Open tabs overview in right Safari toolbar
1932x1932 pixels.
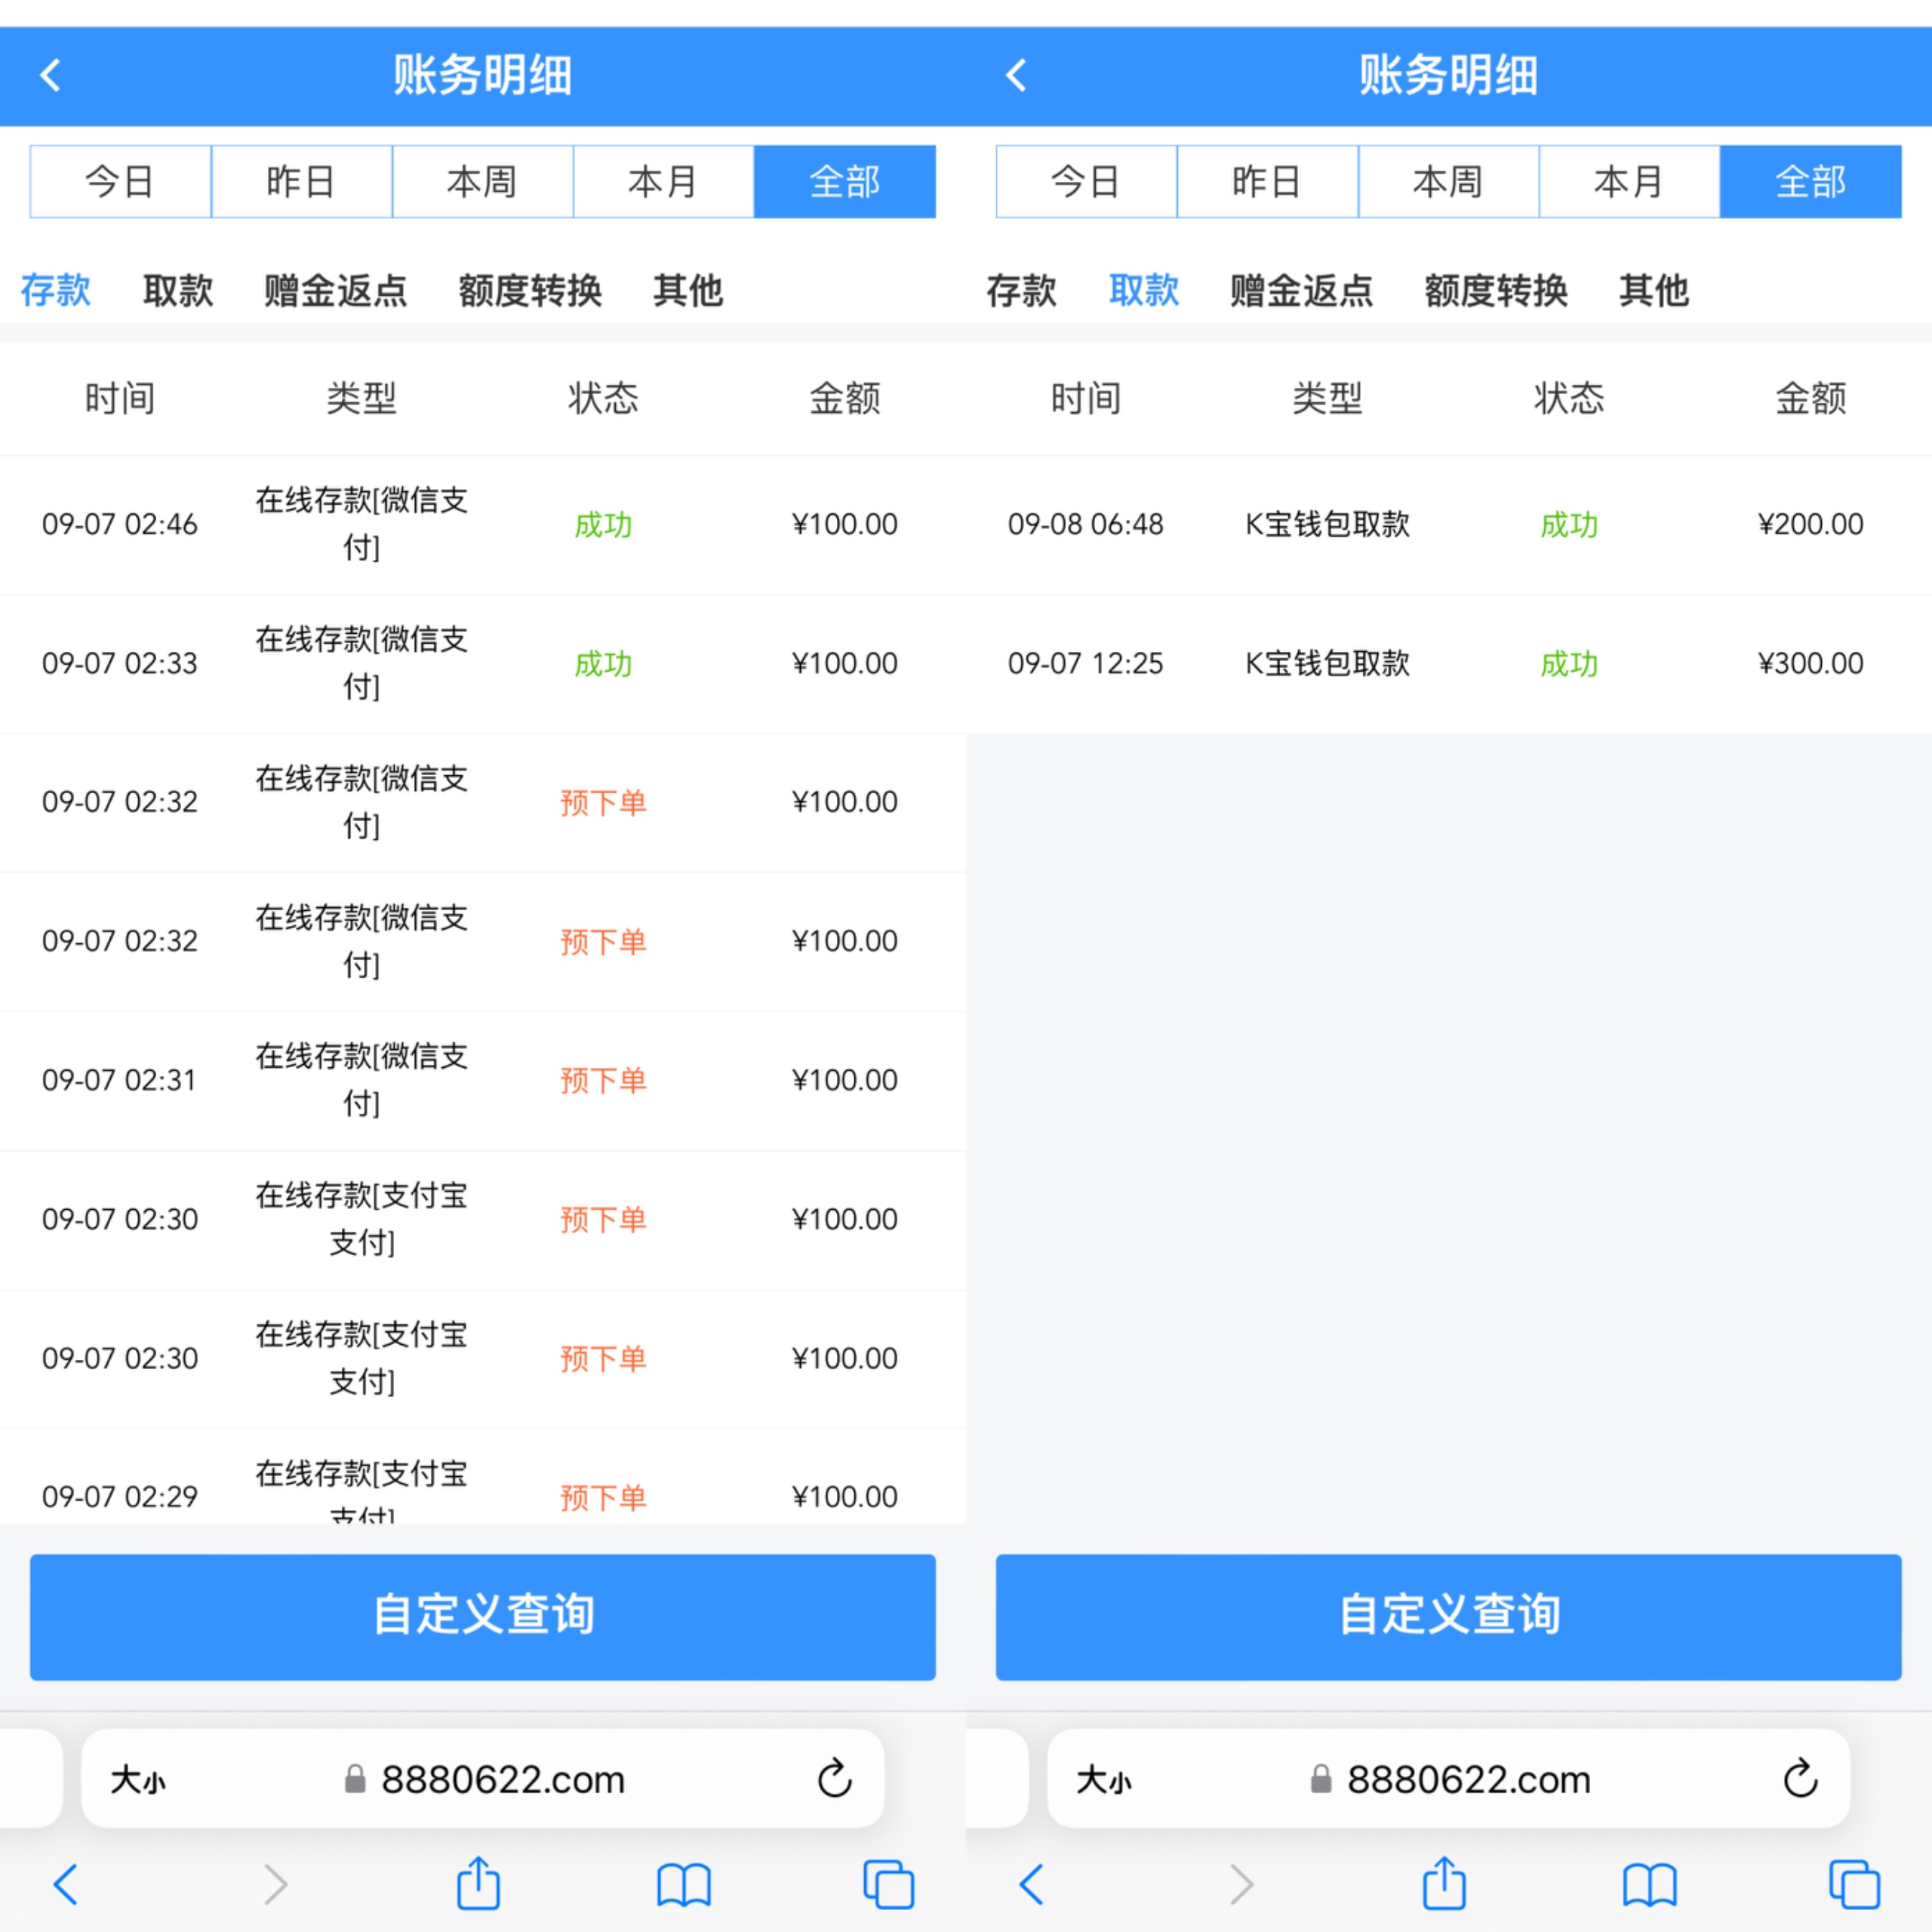[1854, 1885]
